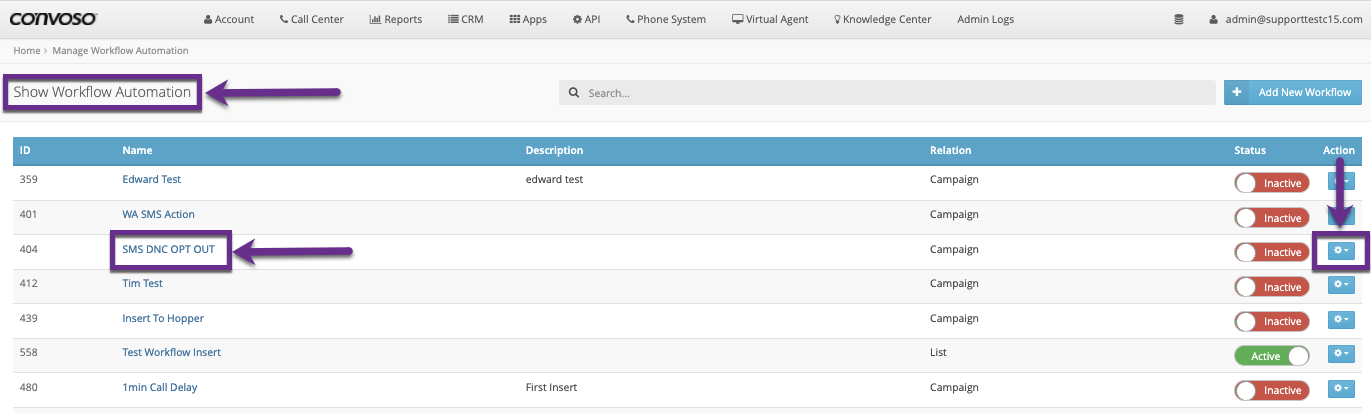Click the 'First Insert' description cell
Viewport: 1371px width, 413px height.
pyautogui.click(x=551, y=387)
